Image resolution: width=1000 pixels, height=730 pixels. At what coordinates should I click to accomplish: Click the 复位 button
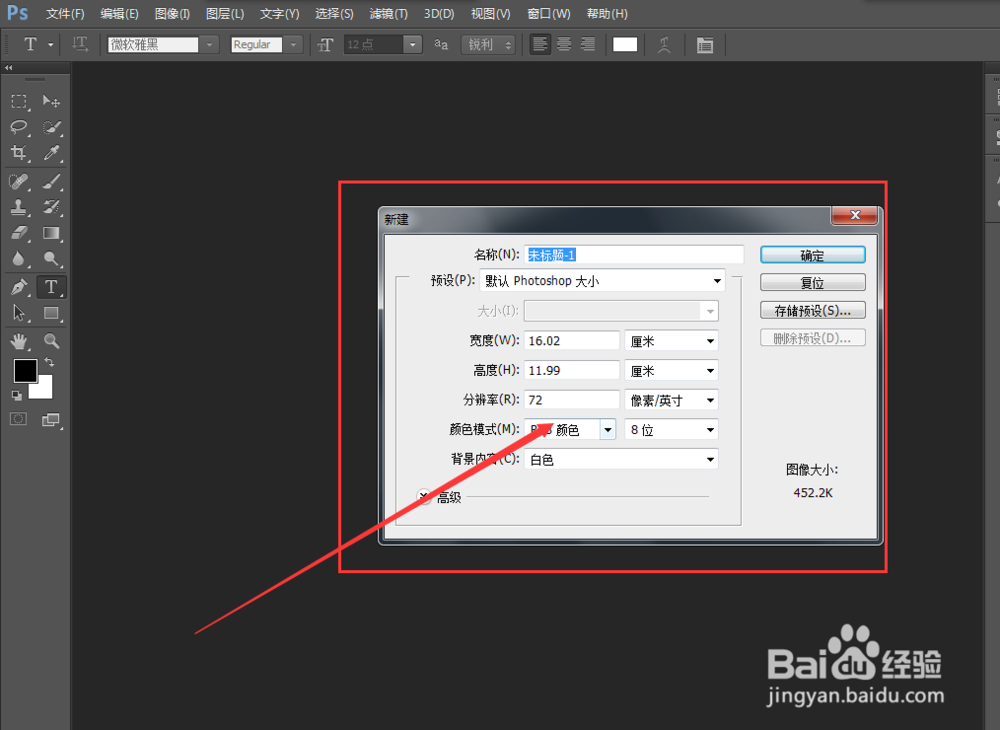point(812,282)
